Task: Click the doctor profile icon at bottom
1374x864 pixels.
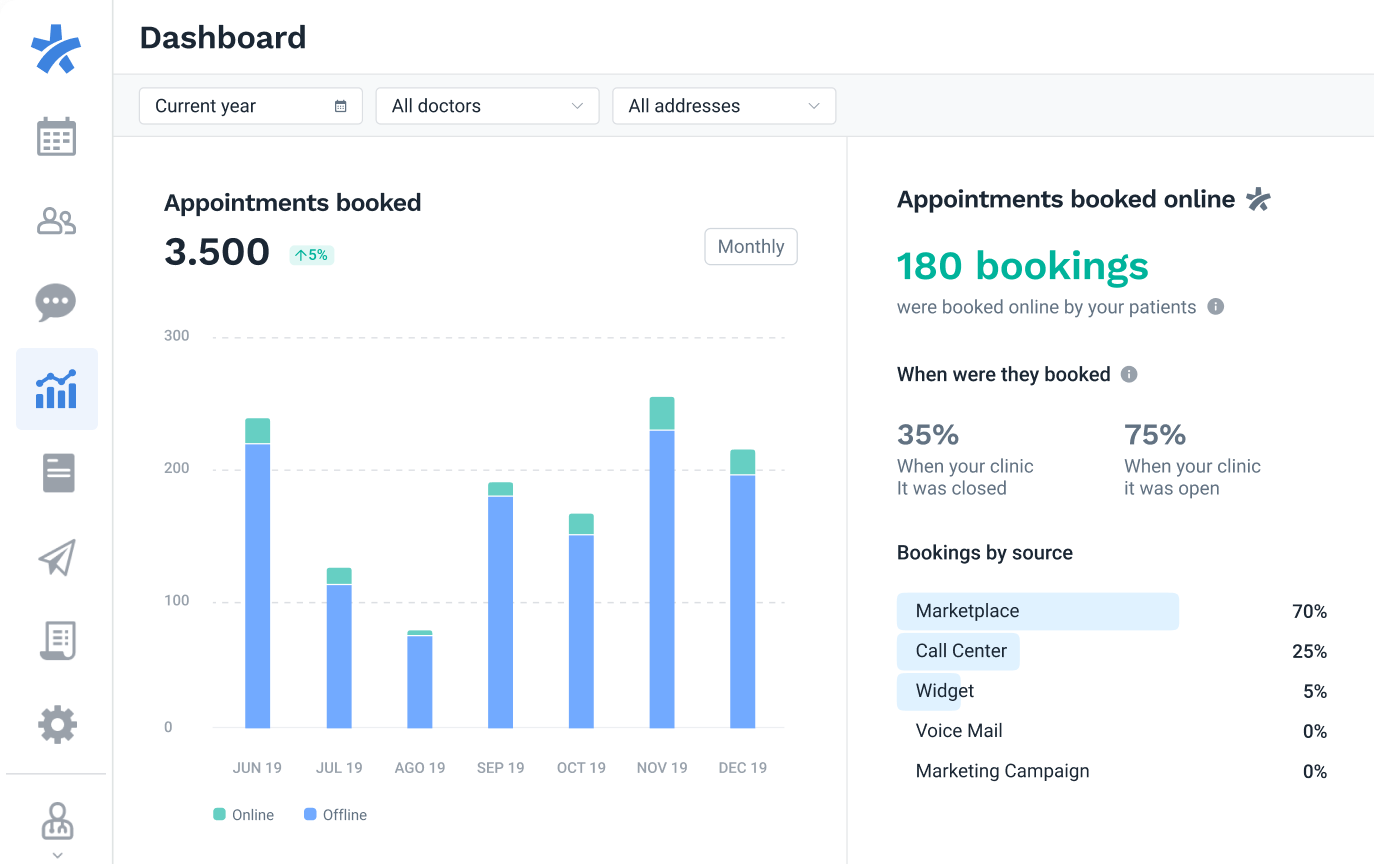Action: click(x=57, y=821)
